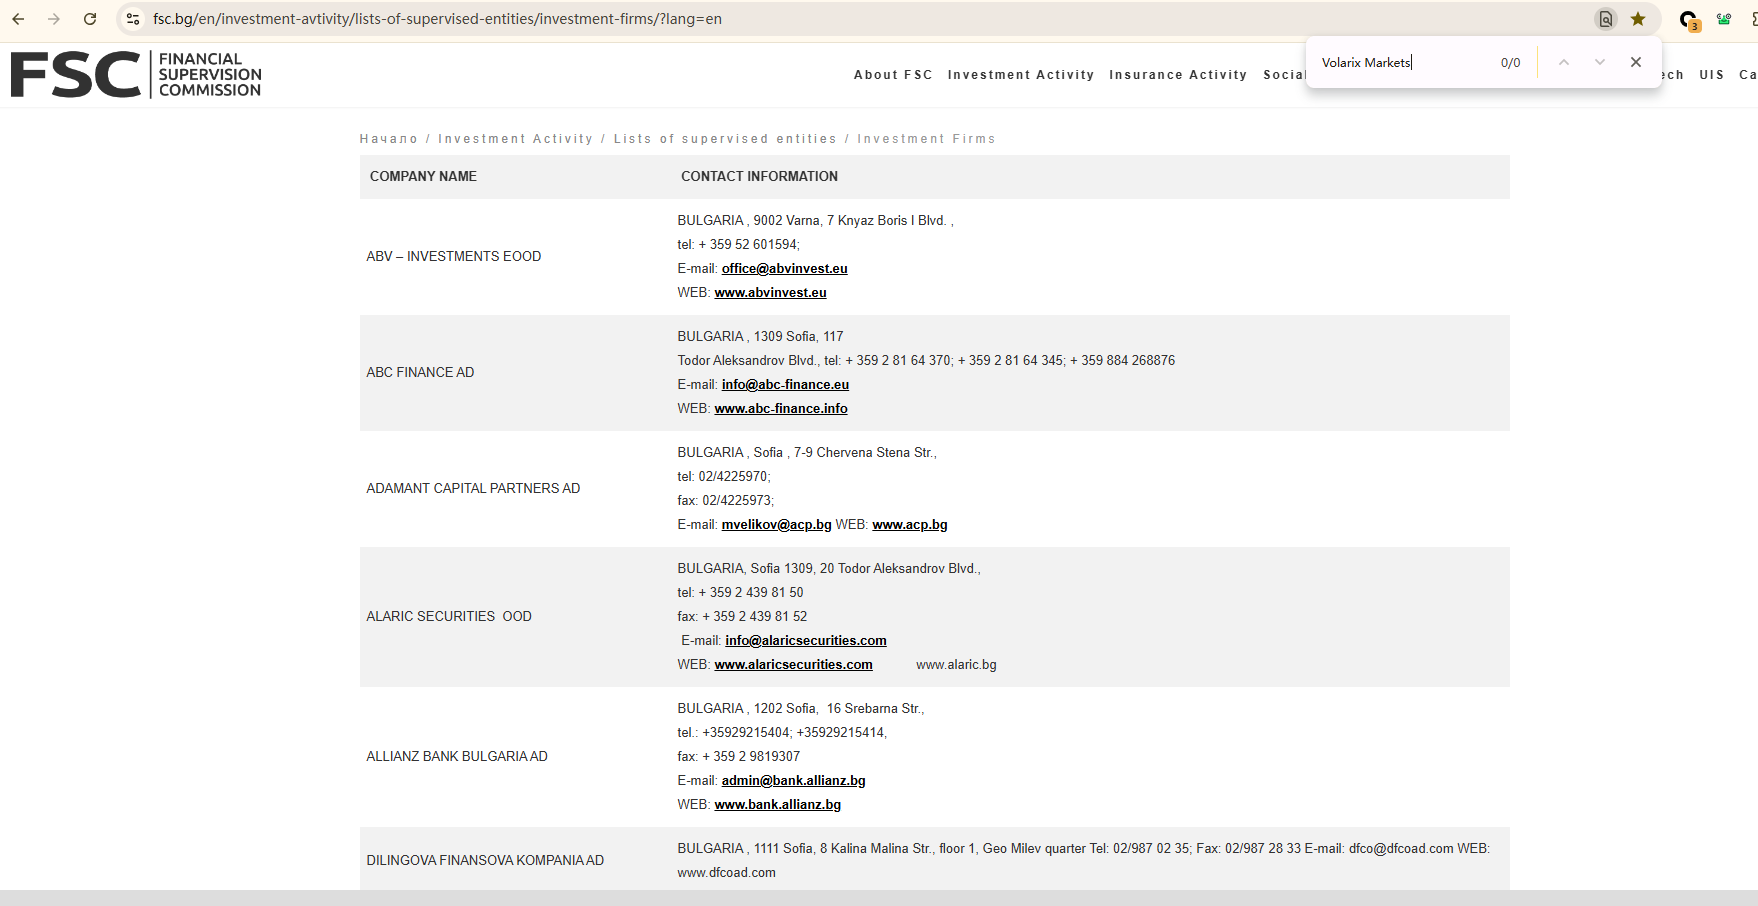Viewport: 1758px width, 906px height.
Task: Go to next find result
Action: pos(1600,62)
